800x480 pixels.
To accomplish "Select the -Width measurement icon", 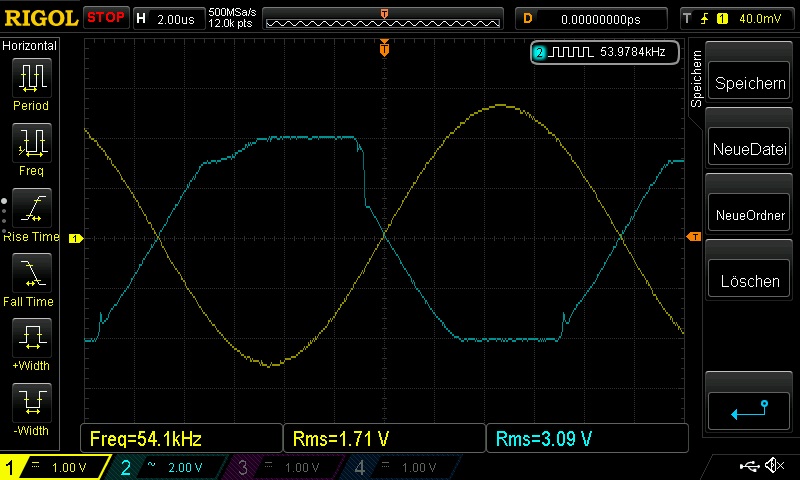I will [32, 402].
